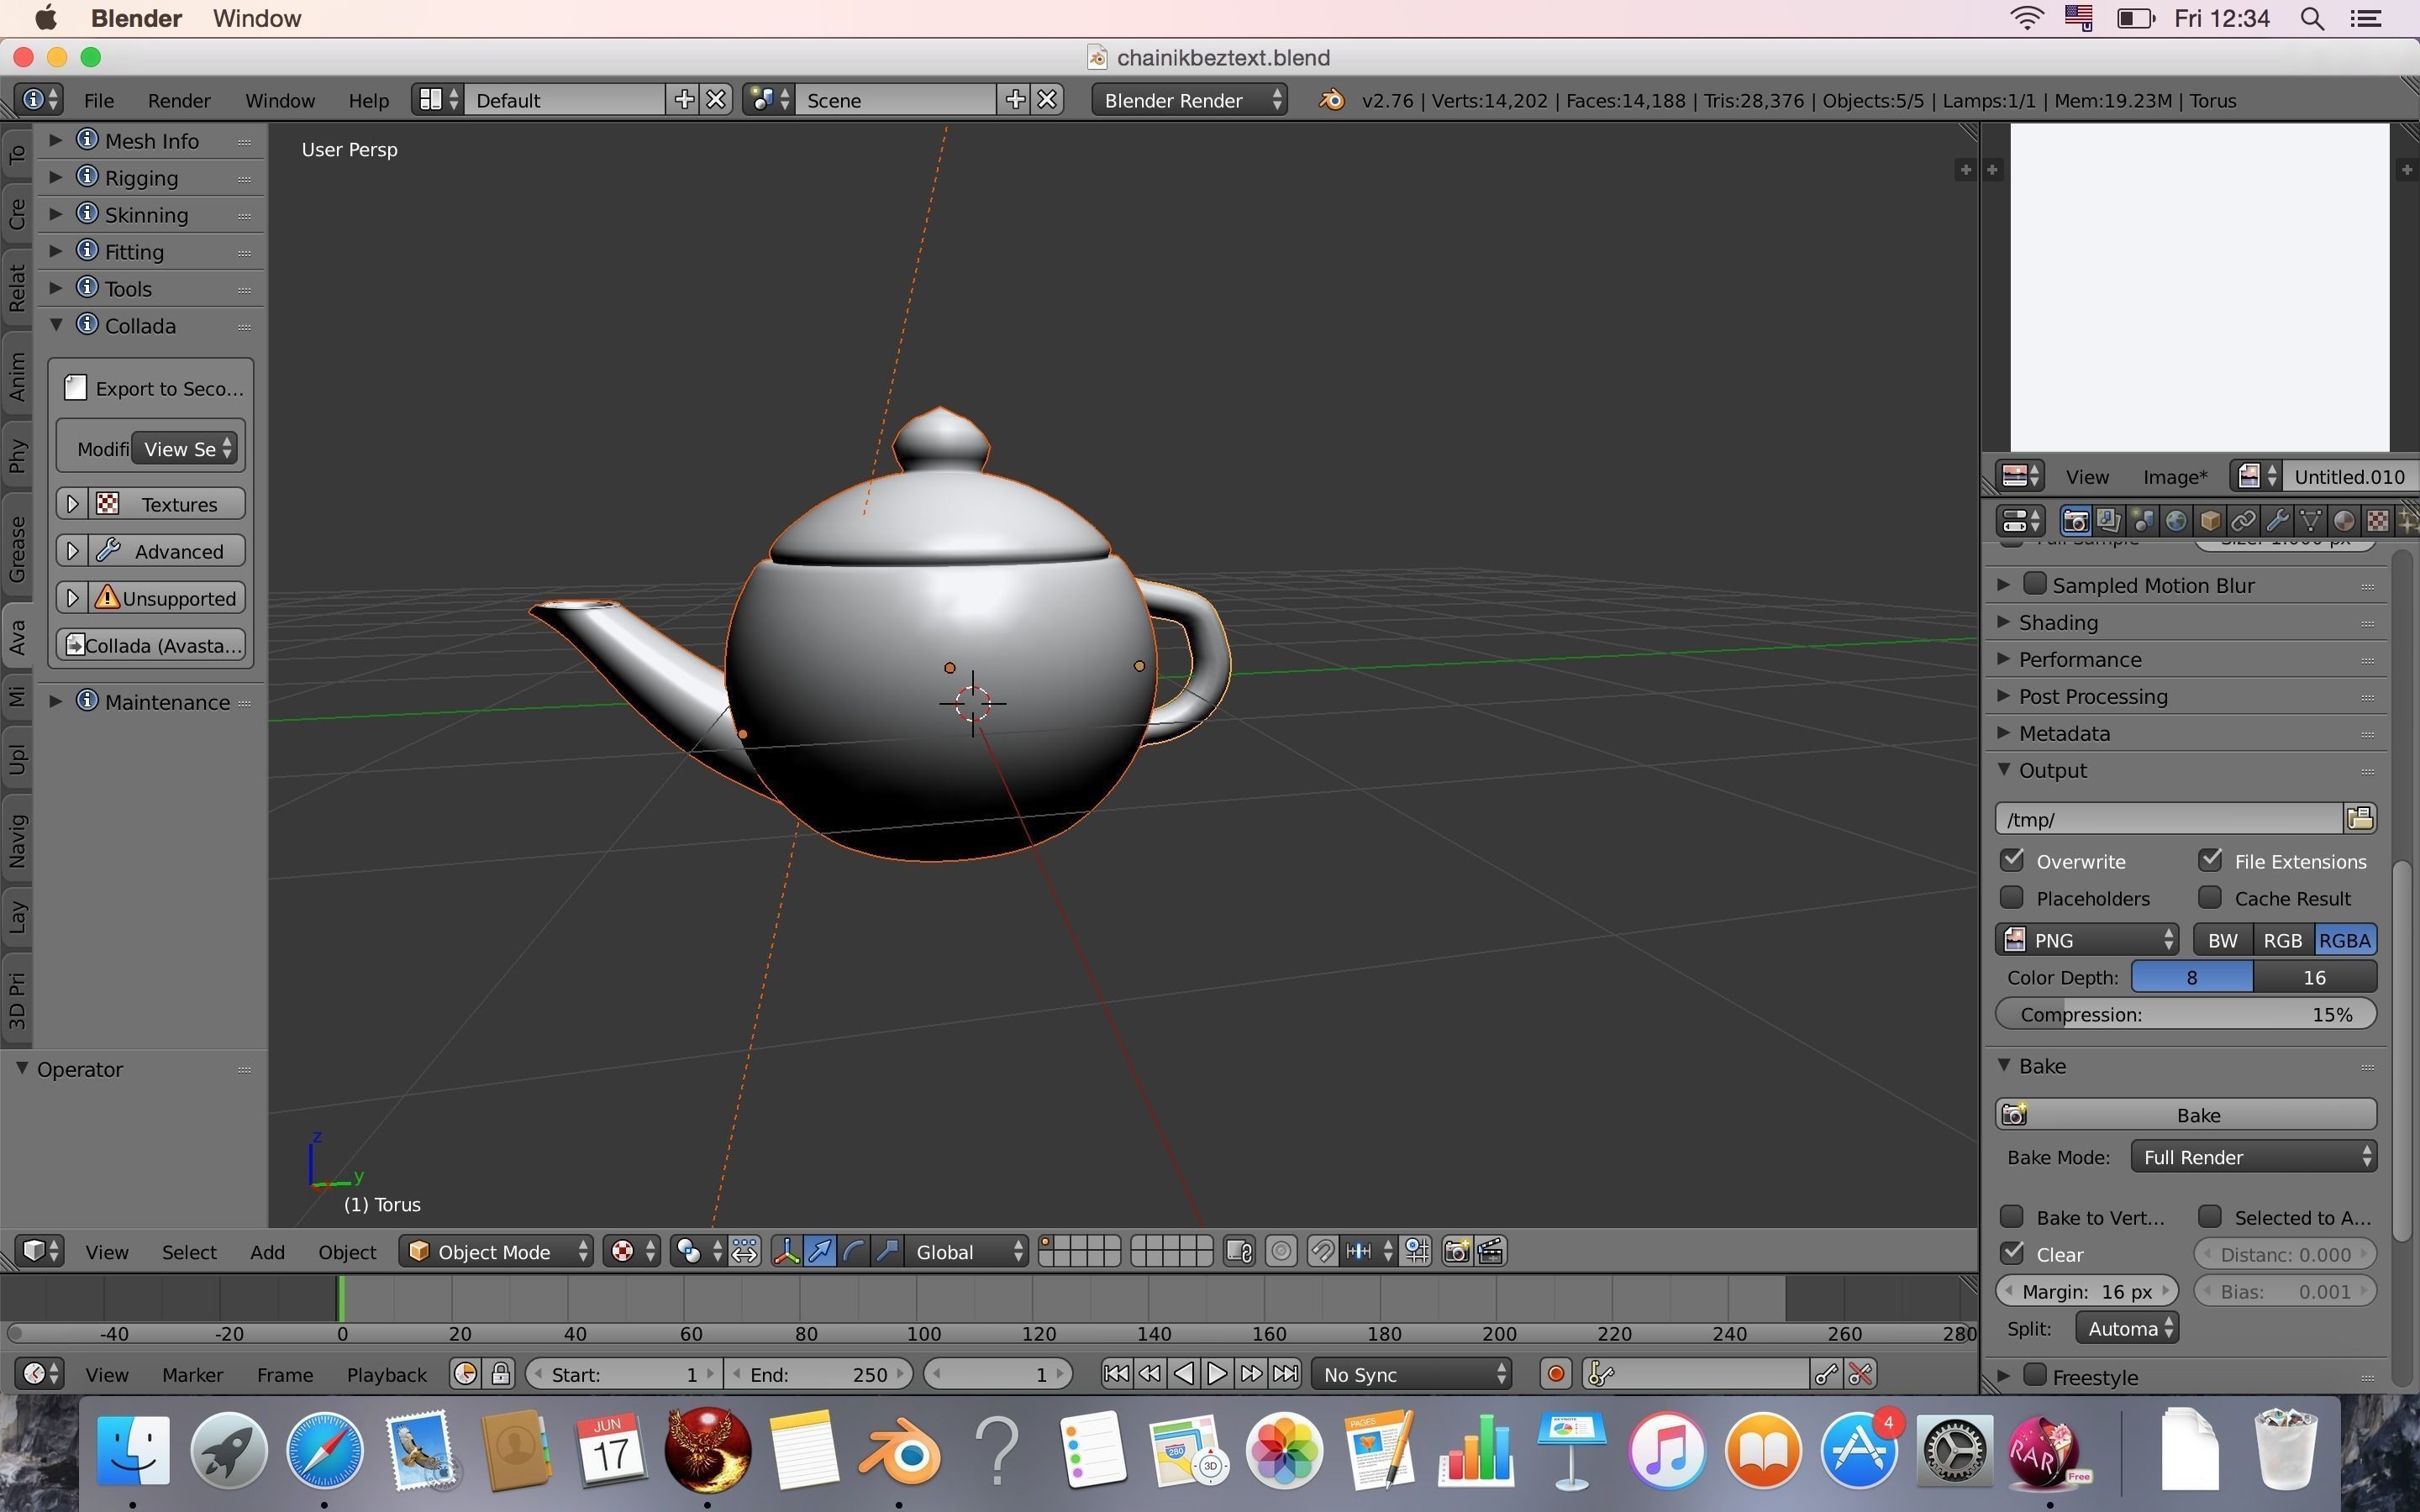The image size is (2420, 1512).
Task: Toggle the Overwrite checkbox
Action: (x=2012, y=860)
